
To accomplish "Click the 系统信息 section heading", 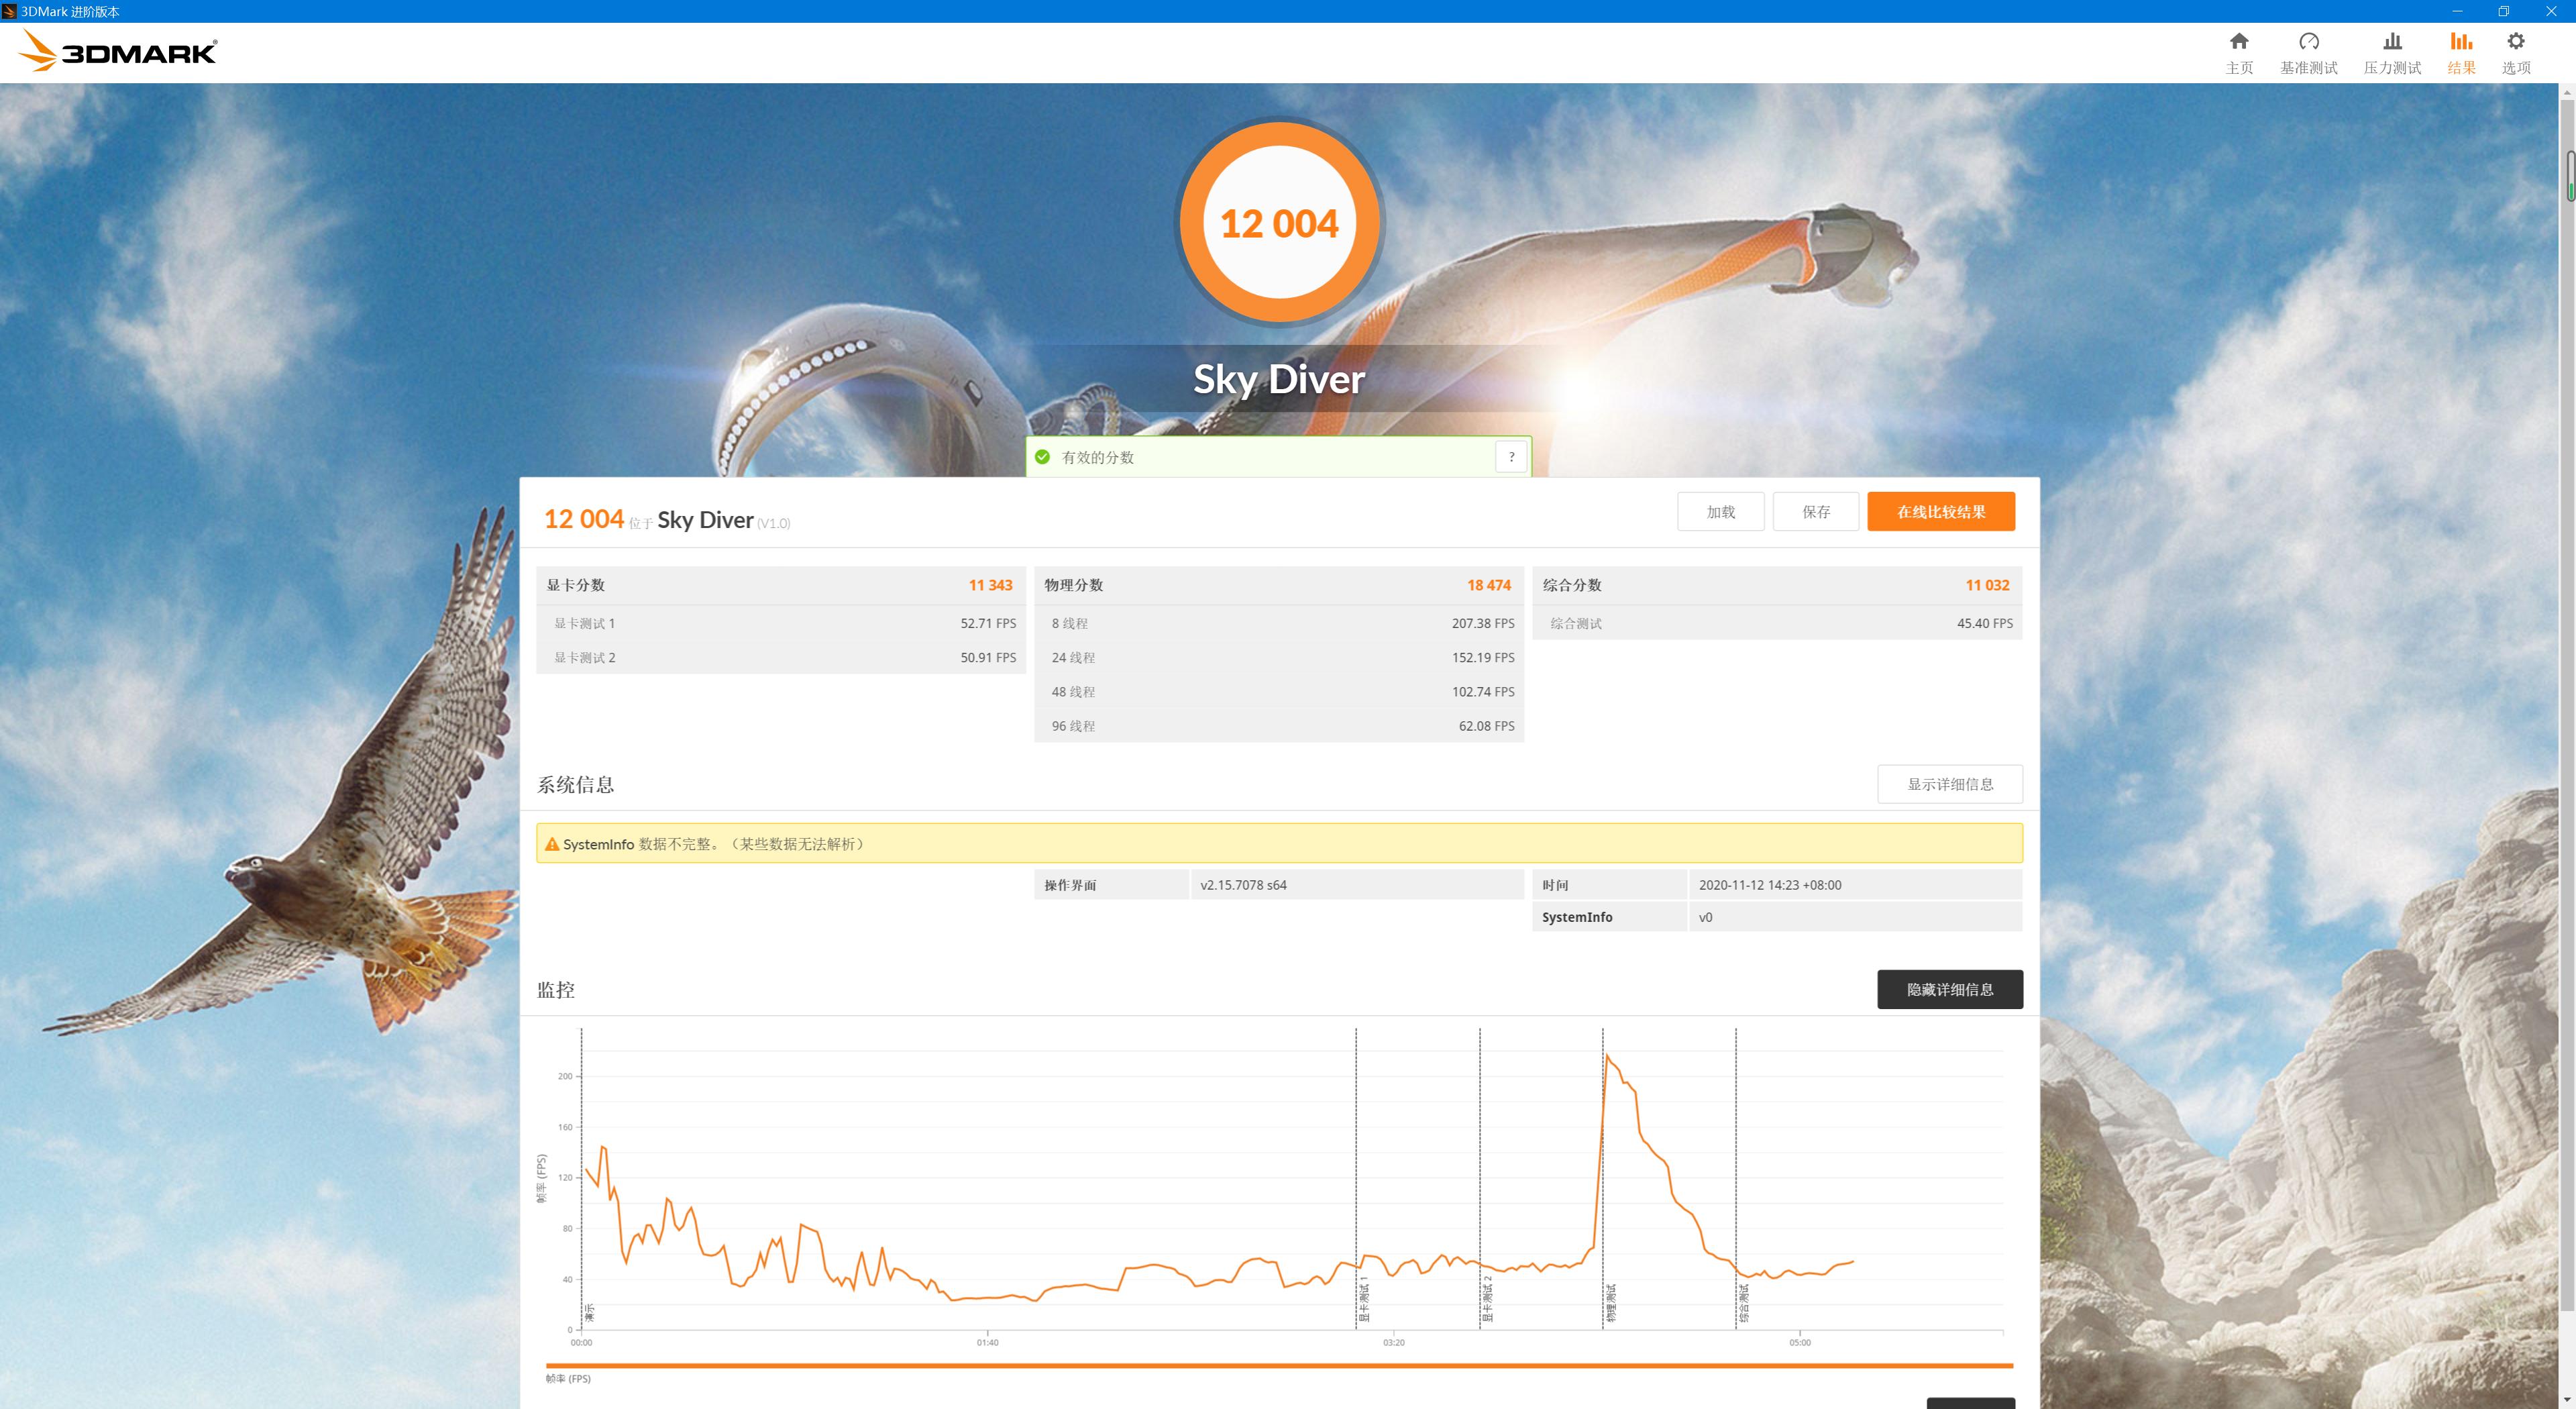I will point(575,785).
